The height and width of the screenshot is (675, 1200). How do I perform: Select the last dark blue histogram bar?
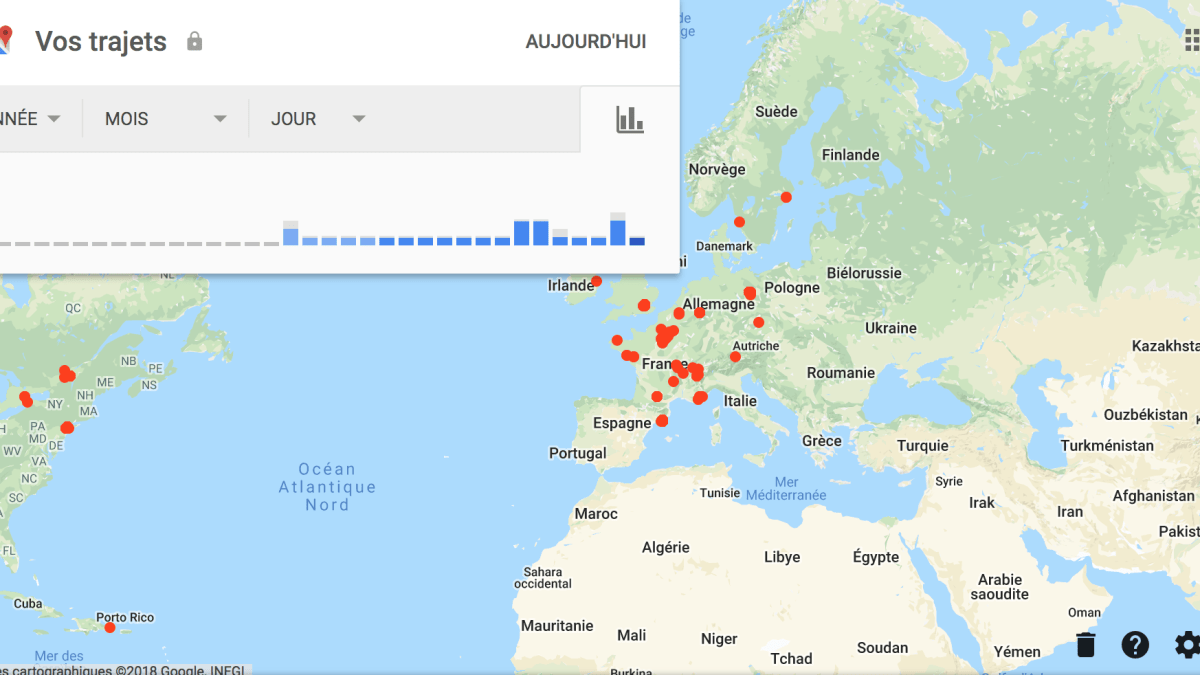point(637,241)
